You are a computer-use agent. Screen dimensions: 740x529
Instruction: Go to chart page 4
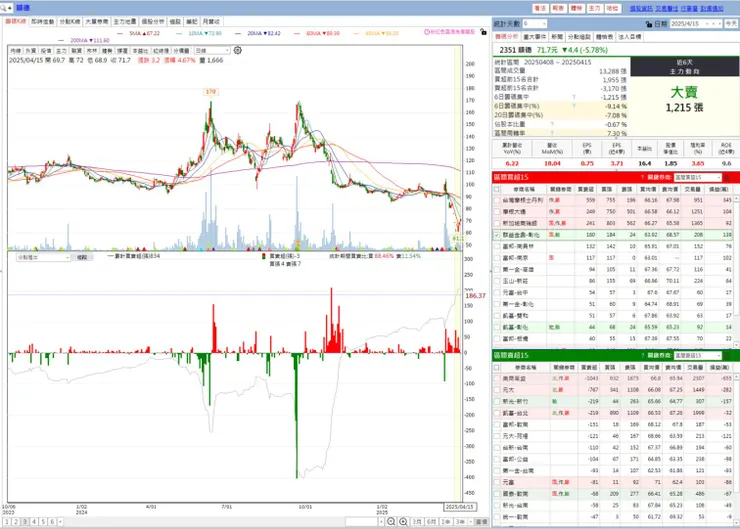pos(34,521)
